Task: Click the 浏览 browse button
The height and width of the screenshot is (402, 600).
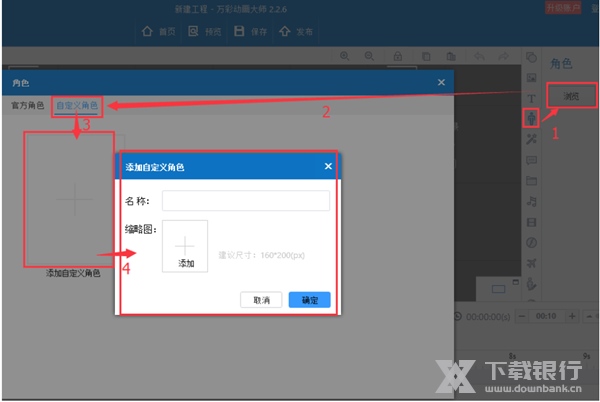Action: [571, 95]
